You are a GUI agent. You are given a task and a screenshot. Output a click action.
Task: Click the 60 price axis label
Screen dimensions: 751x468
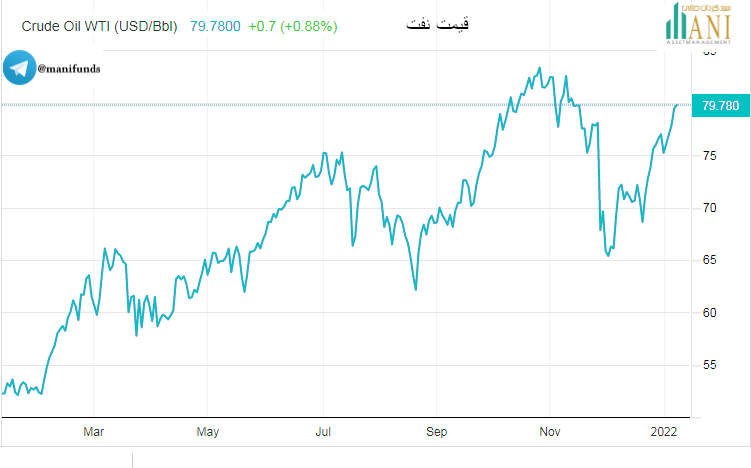click(710, 312)
